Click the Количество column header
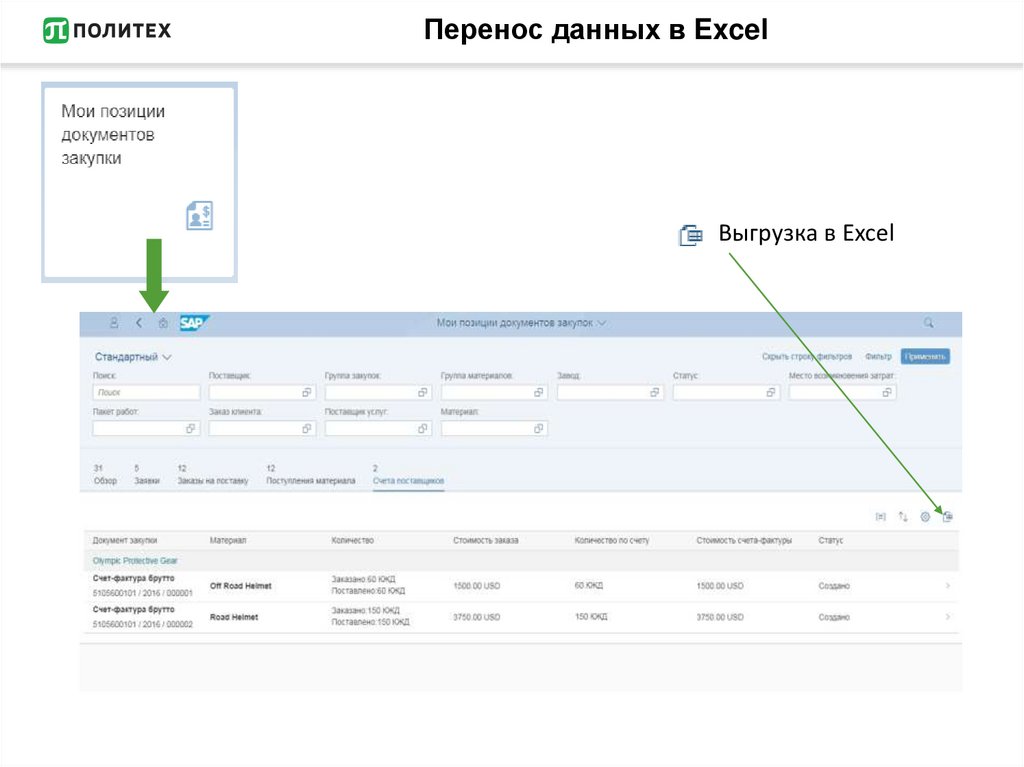This screenshot has width=1024, height=767. pyautogui.click(x=353, y=540)
